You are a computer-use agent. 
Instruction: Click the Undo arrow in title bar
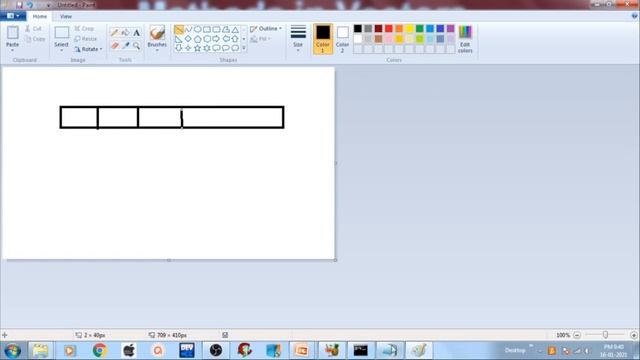click(30, 5)
